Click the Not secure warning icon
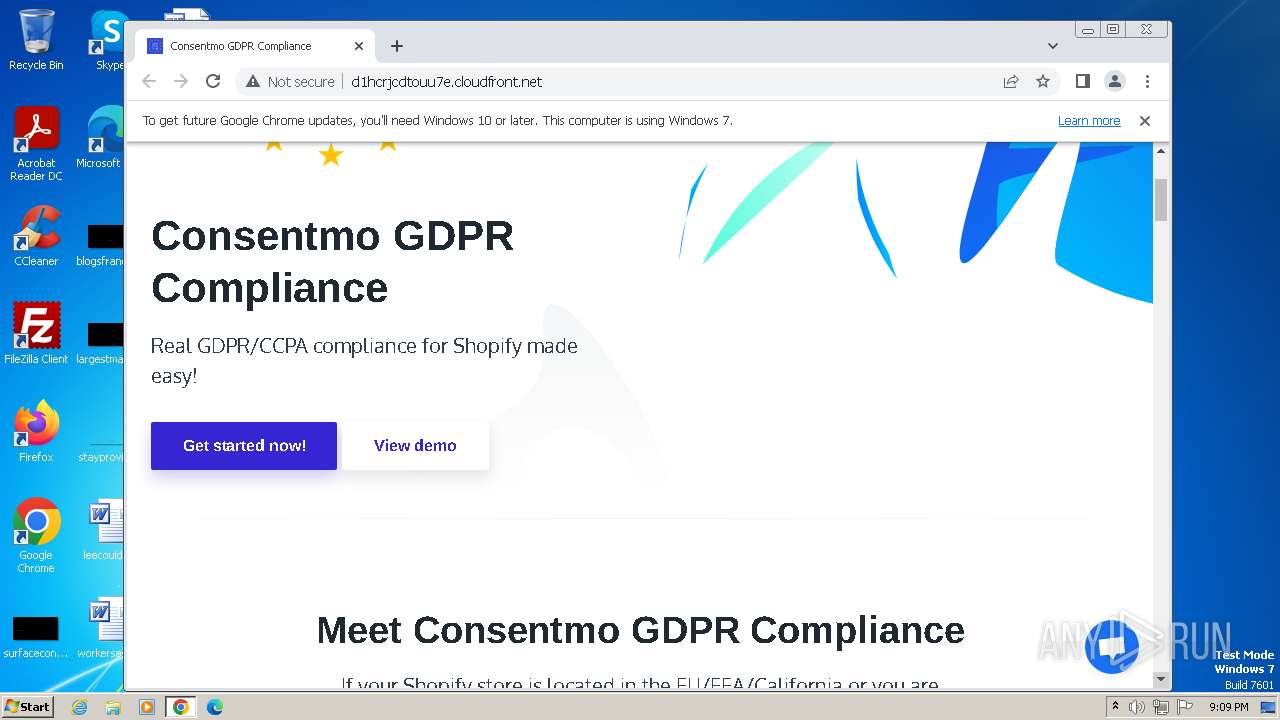This screenshot has height=720, width=1280. pos(253,82)
